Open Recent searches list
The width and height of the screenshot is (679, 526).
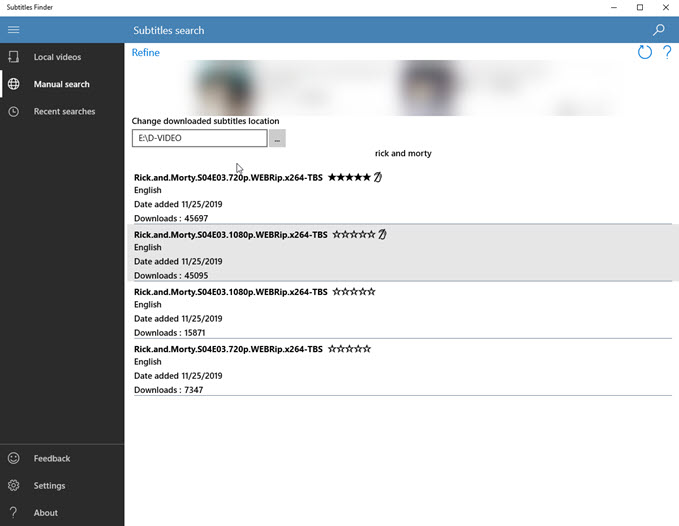click(62, 111)
